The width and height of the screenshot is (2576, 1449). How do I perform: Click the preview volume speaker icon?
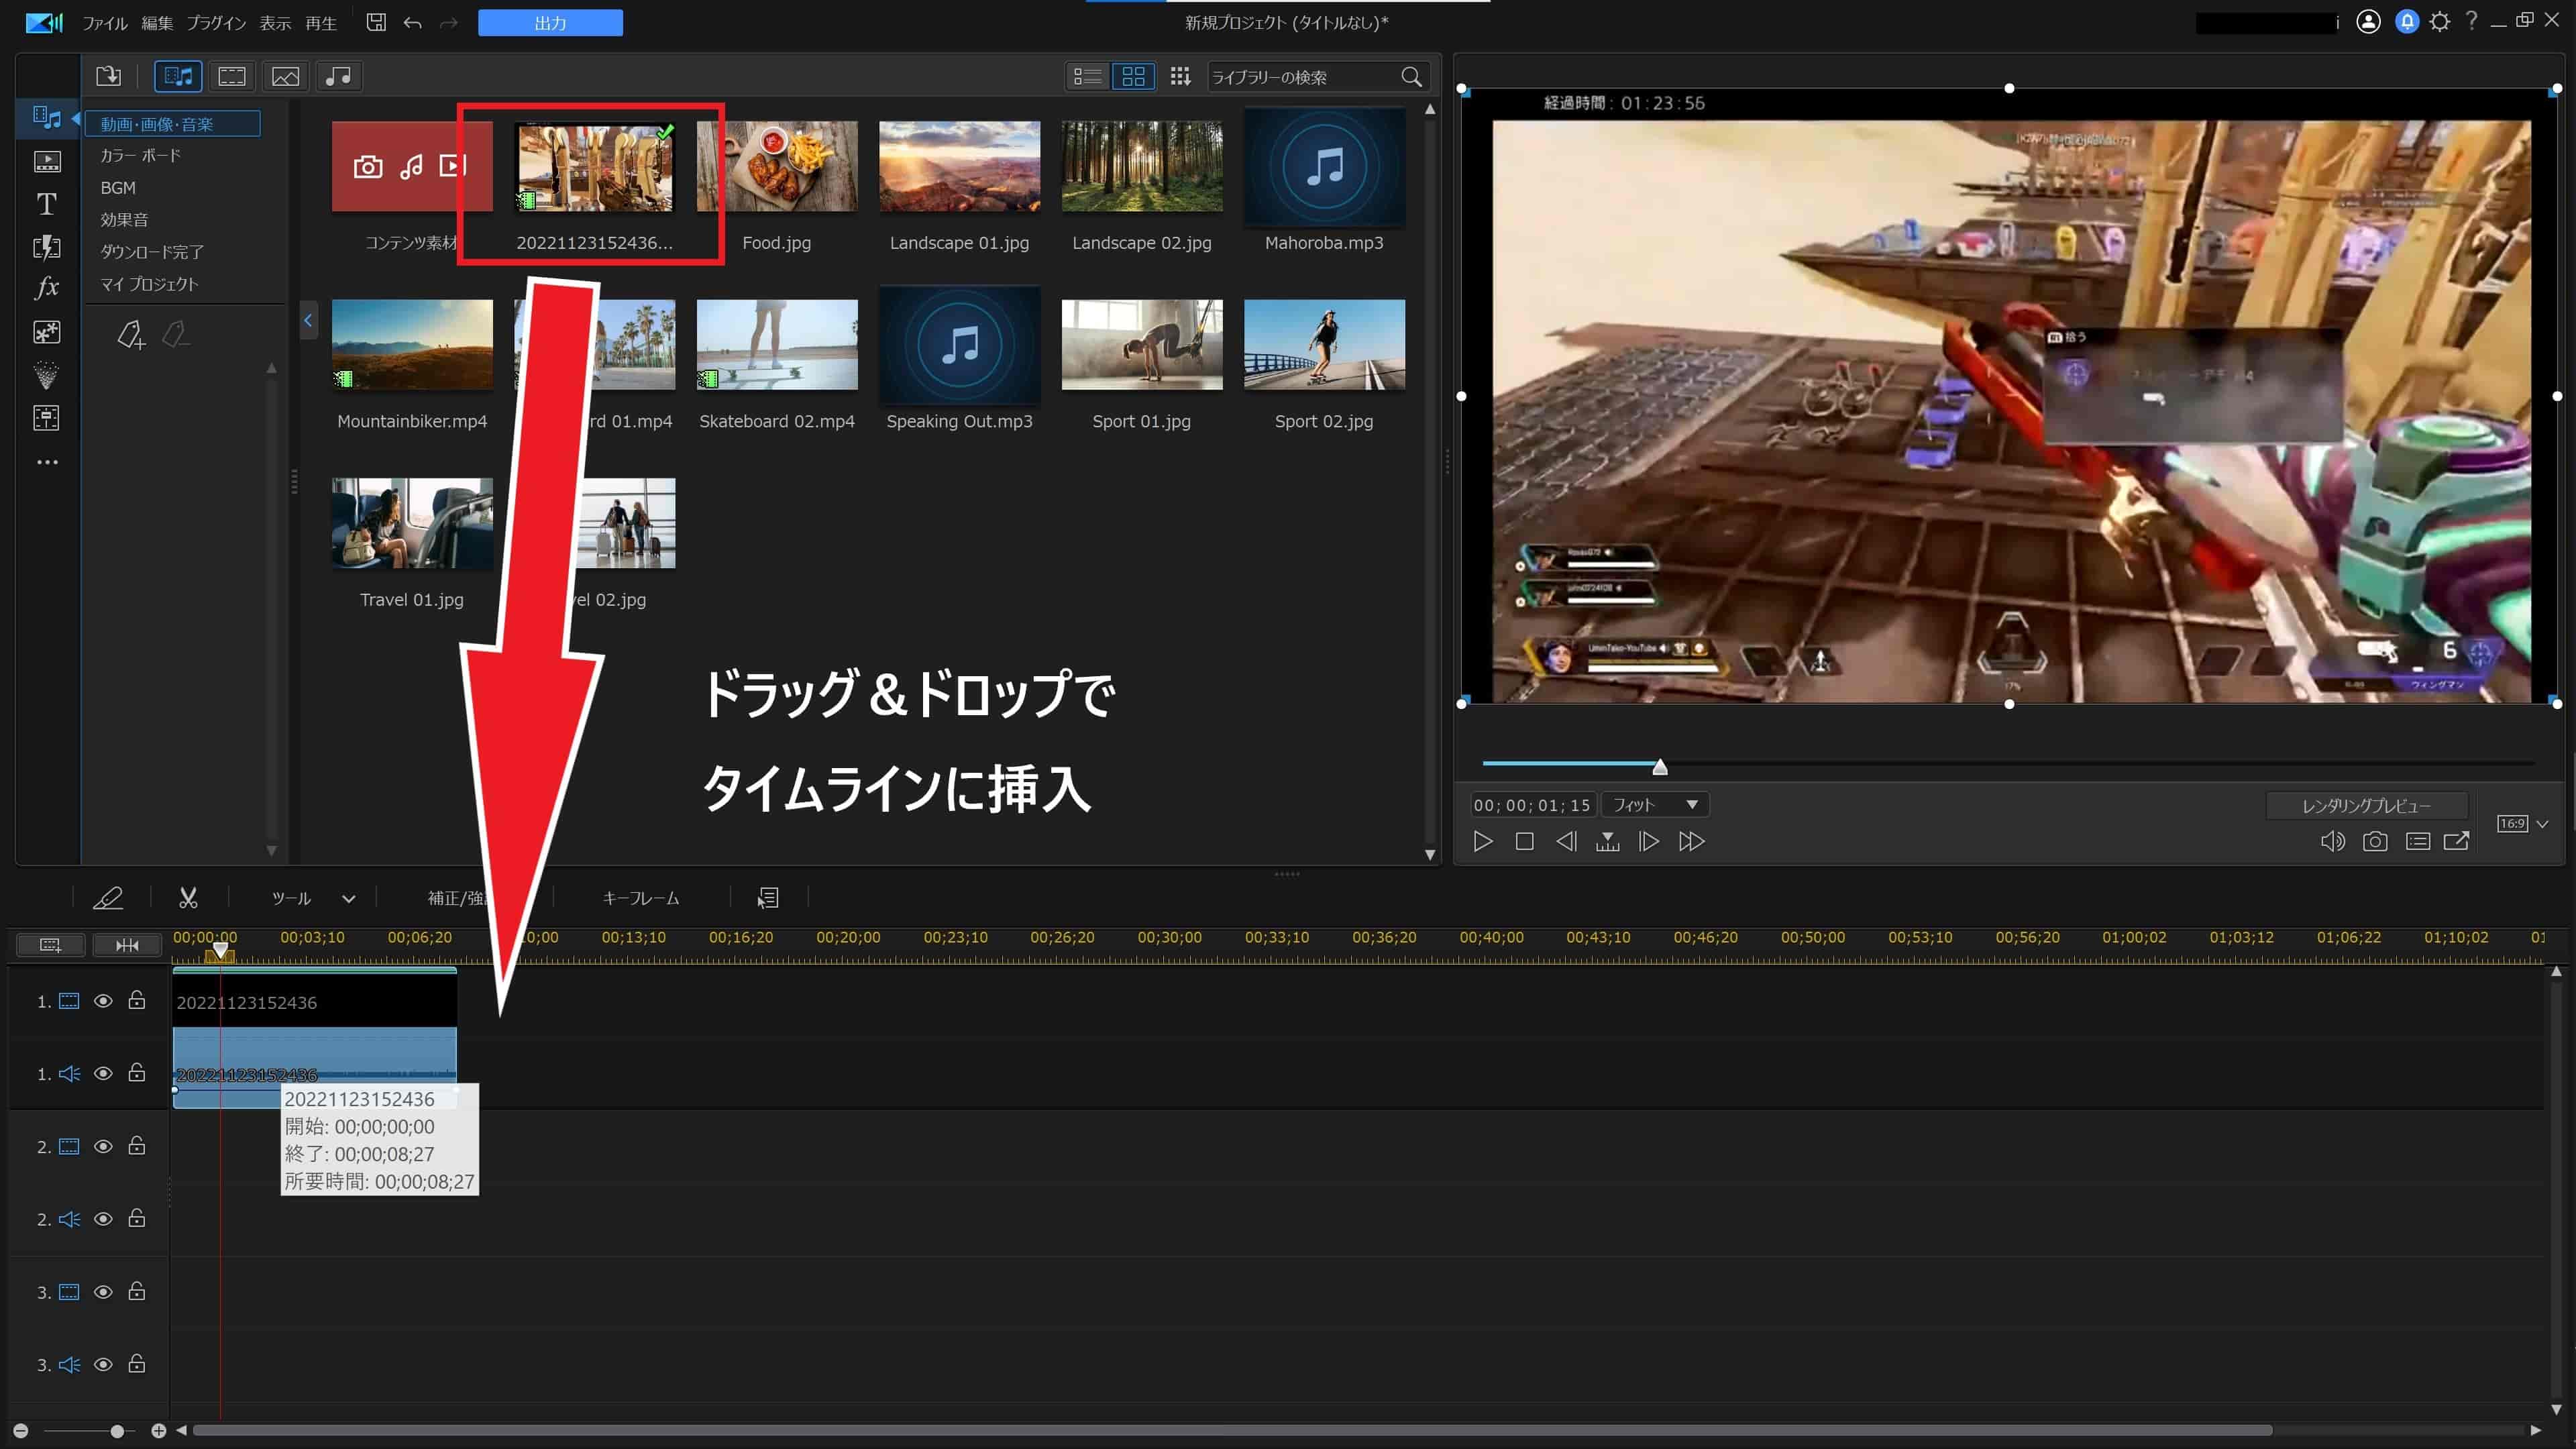[x=2331, y=842]
